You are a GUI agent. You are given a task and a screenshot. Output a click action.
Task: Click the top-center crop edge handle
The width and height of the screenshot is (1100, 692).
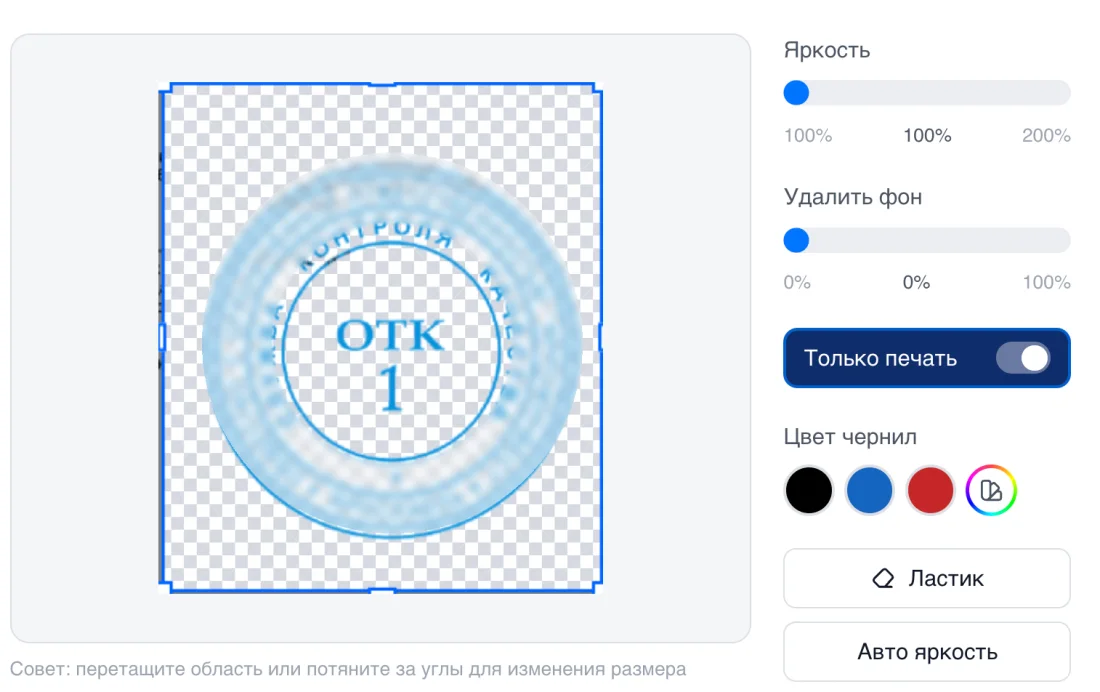[382, 84]
